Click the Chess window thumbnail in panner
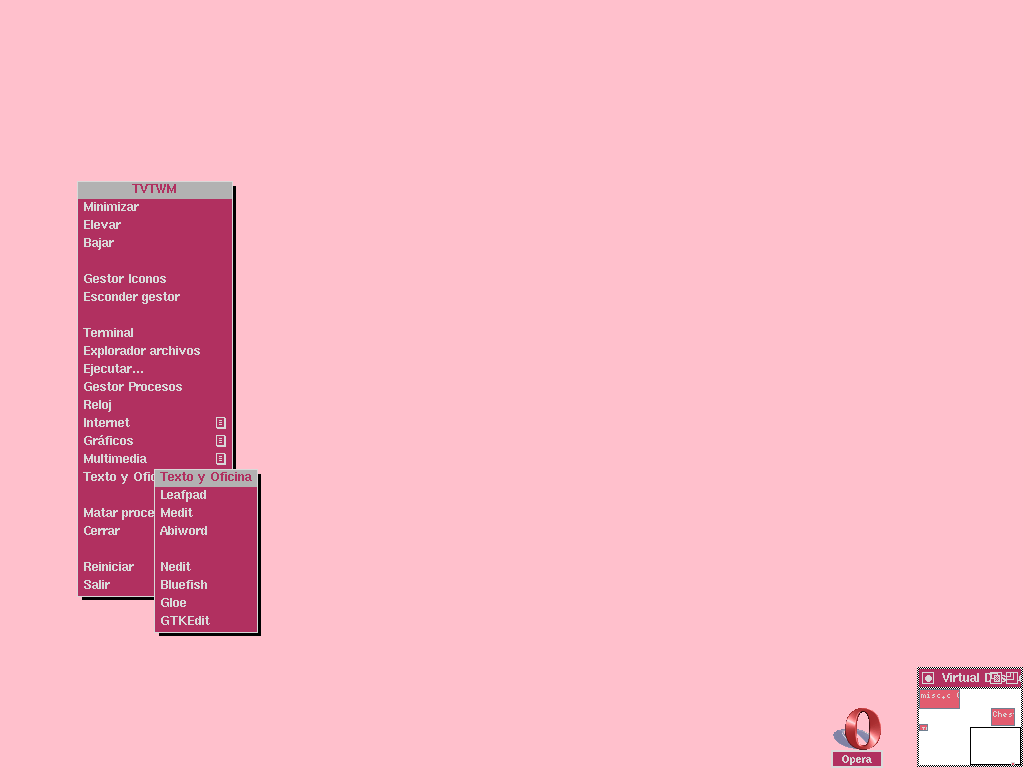 pos(1003,716)
